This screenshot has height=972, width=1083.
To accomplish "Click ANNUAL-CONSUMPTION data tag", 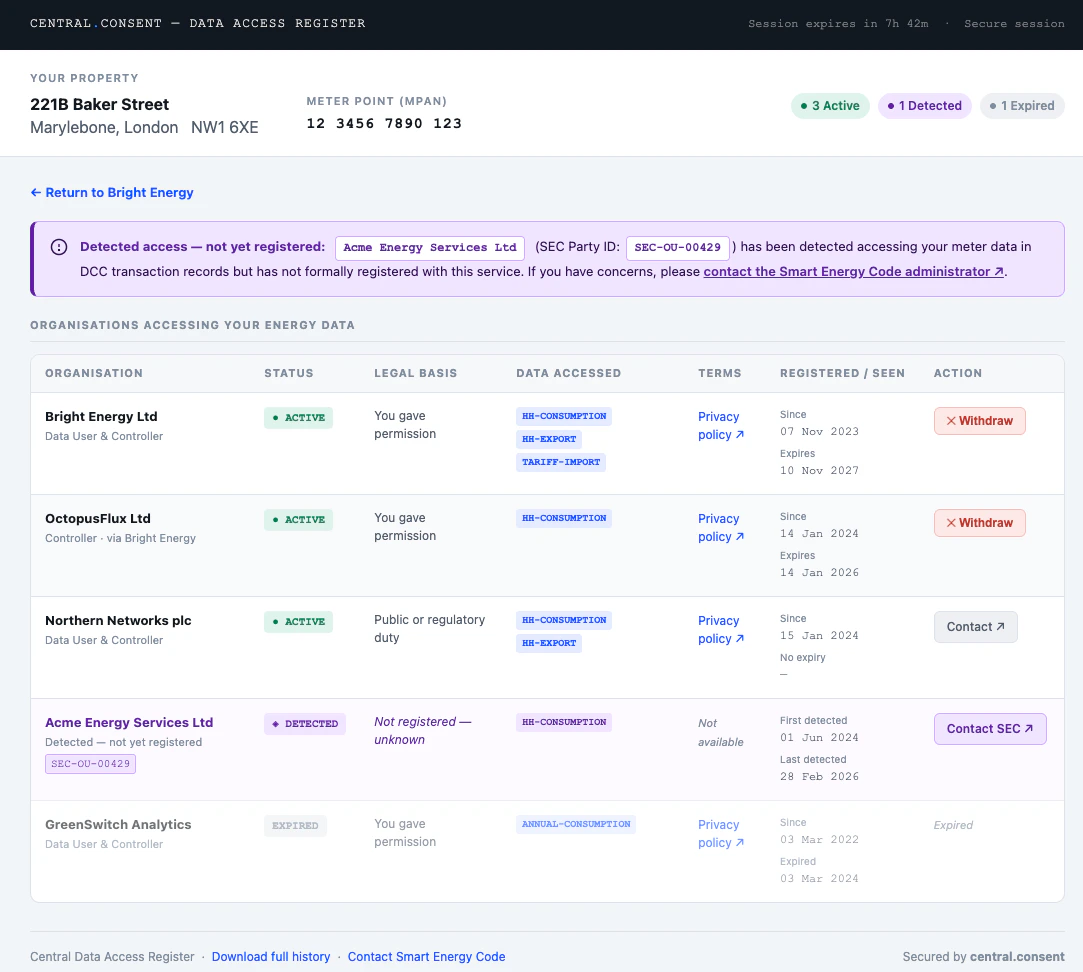I will pyautogui.click(x=576, y=824).
